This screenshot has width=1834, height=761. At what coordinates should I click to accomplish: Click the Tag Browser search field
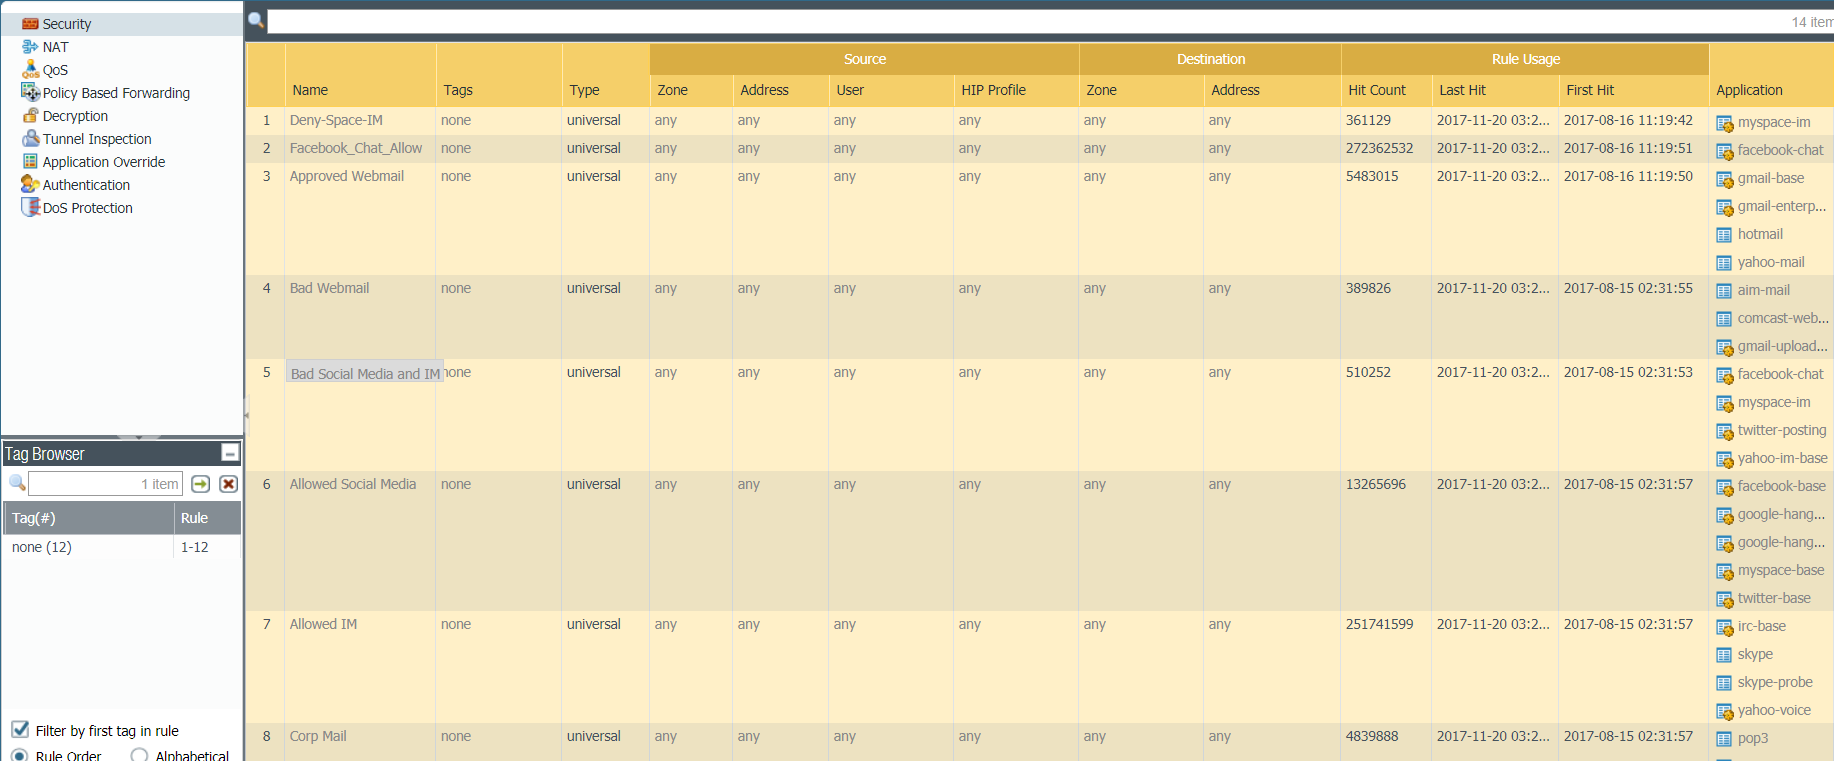click(x=105, y=484)
